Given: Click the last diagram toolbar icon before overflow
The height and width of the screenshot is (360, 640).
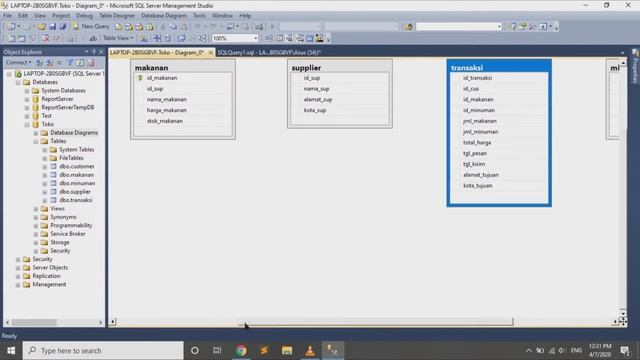Looking at the screenshot, I should 320,38.
